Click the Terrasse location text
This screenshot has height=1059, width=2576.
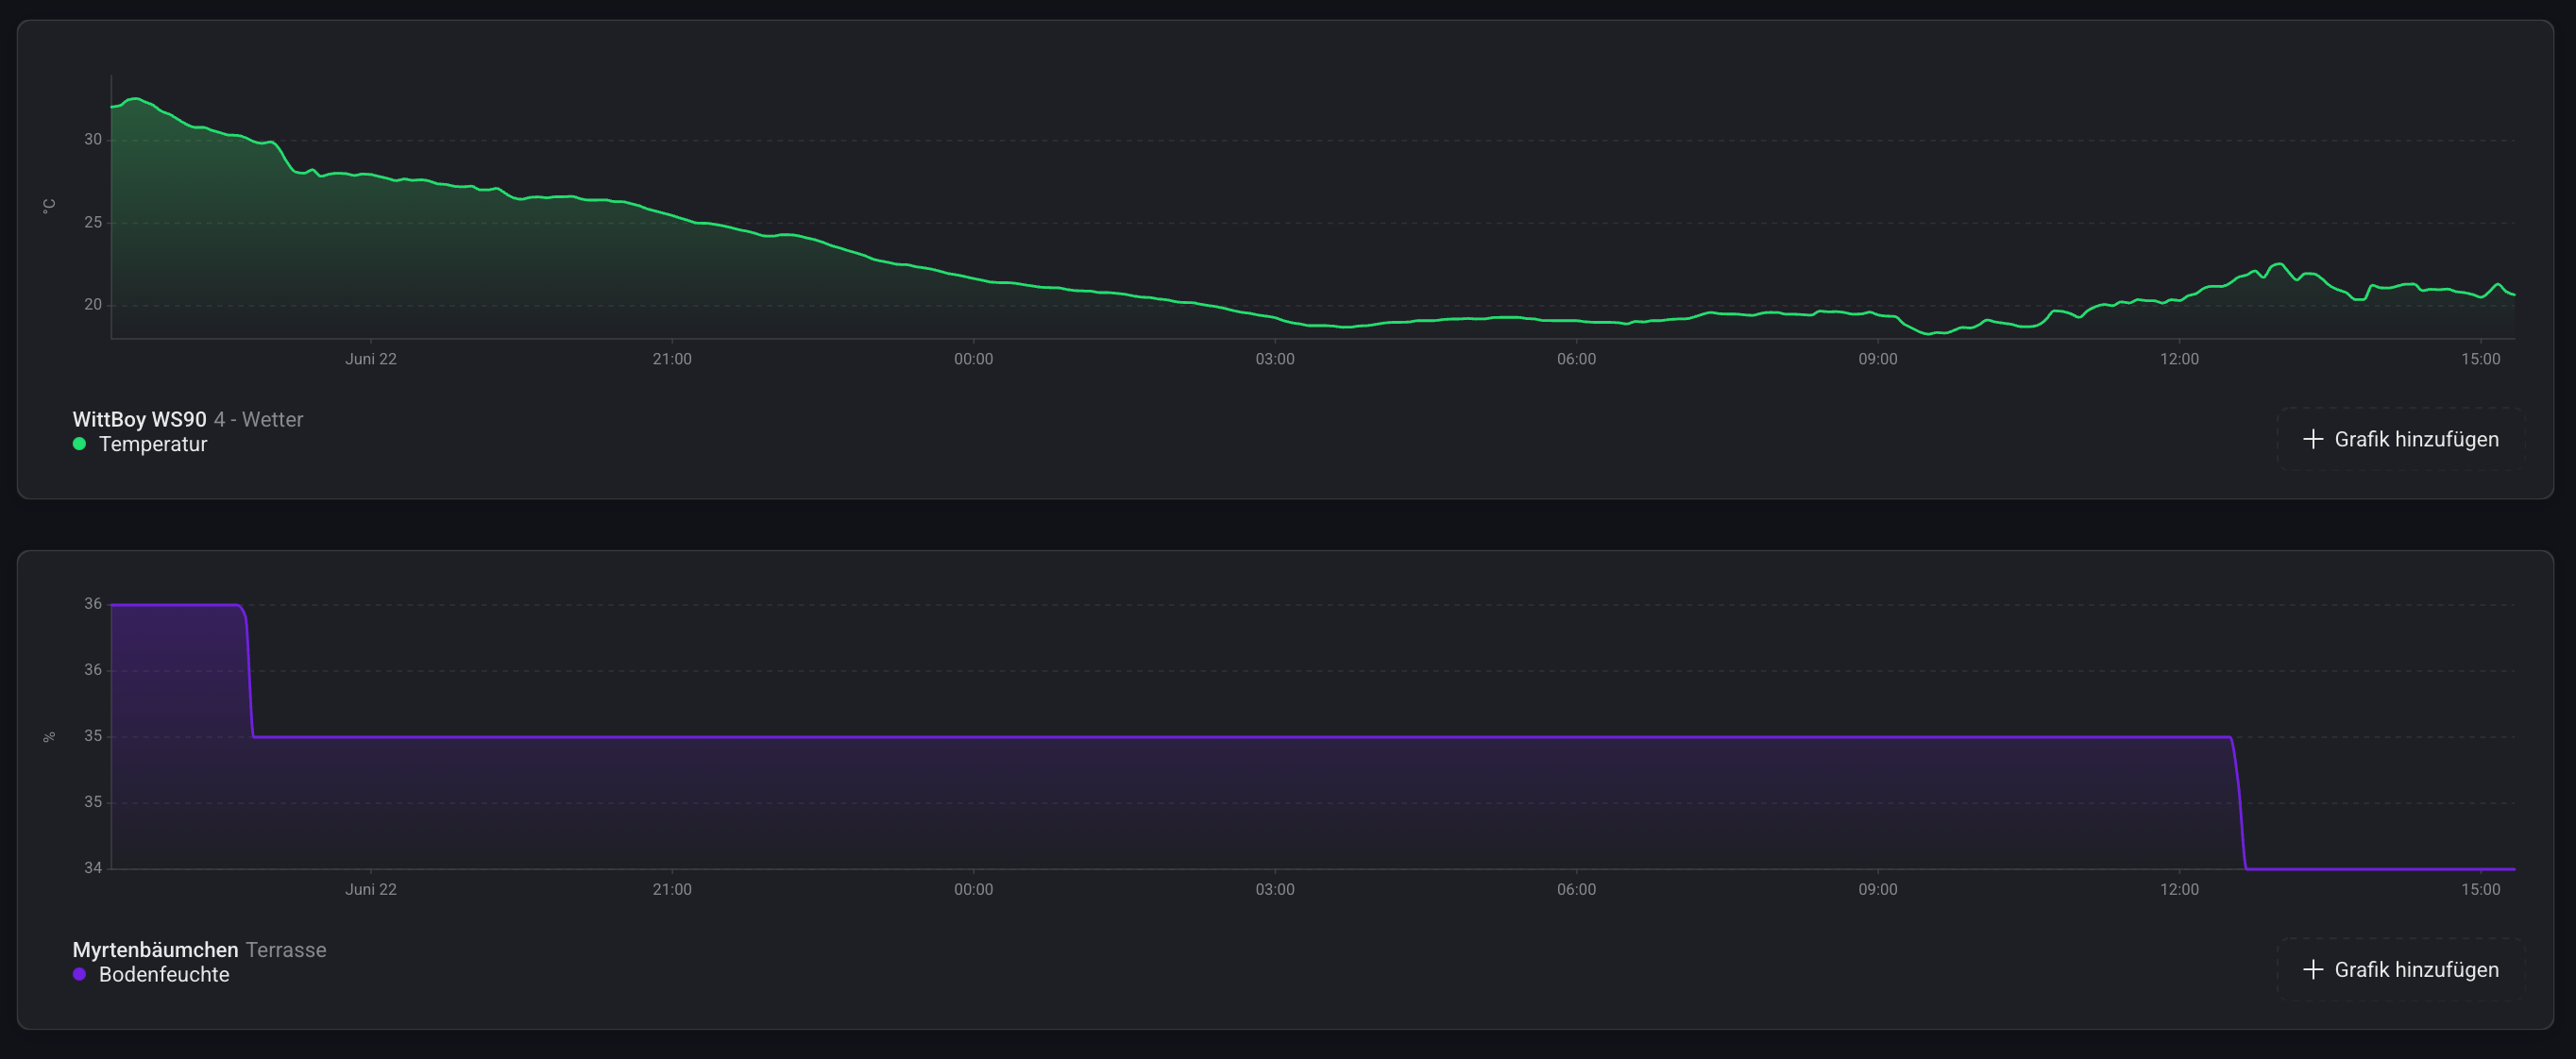[x=286, y=949]
